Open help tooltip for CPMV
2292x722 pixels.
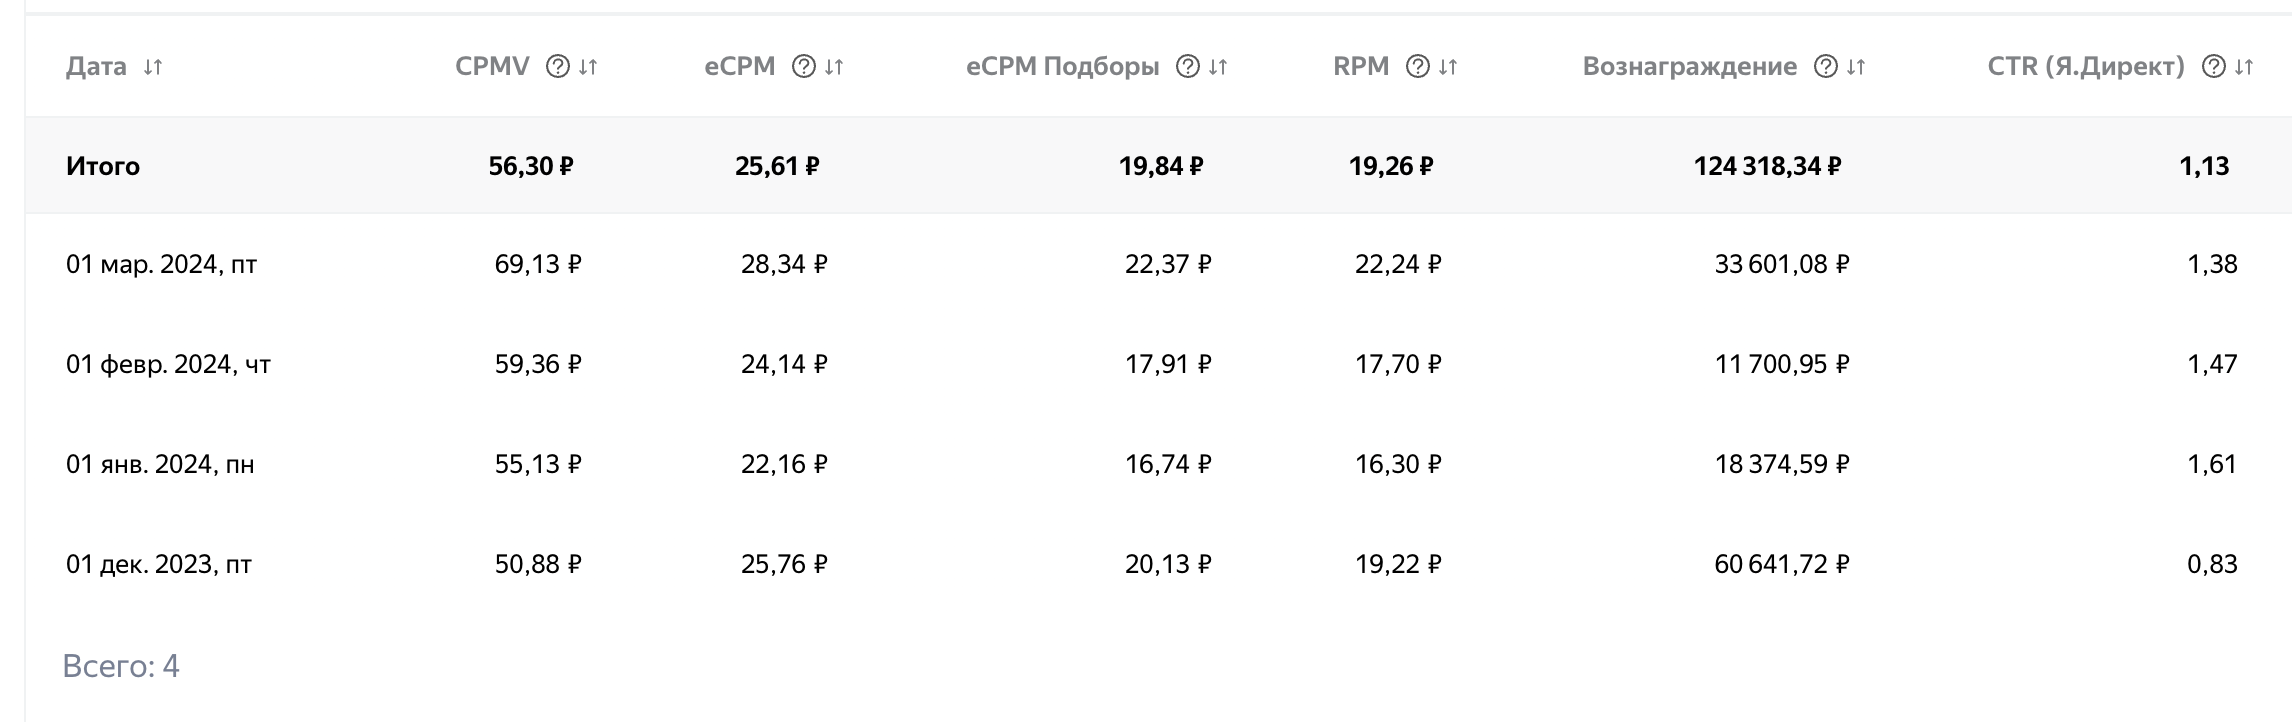coord(558,67)
